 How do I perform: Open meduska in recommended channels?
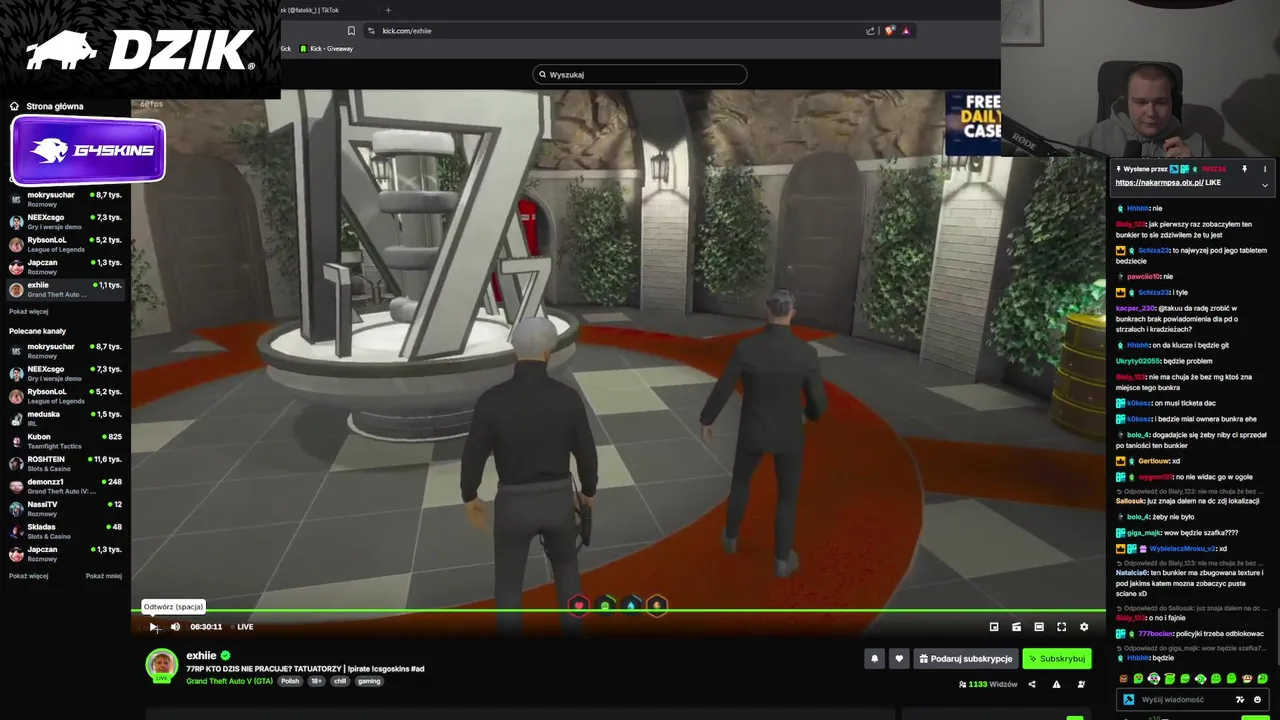click(65, 418)
